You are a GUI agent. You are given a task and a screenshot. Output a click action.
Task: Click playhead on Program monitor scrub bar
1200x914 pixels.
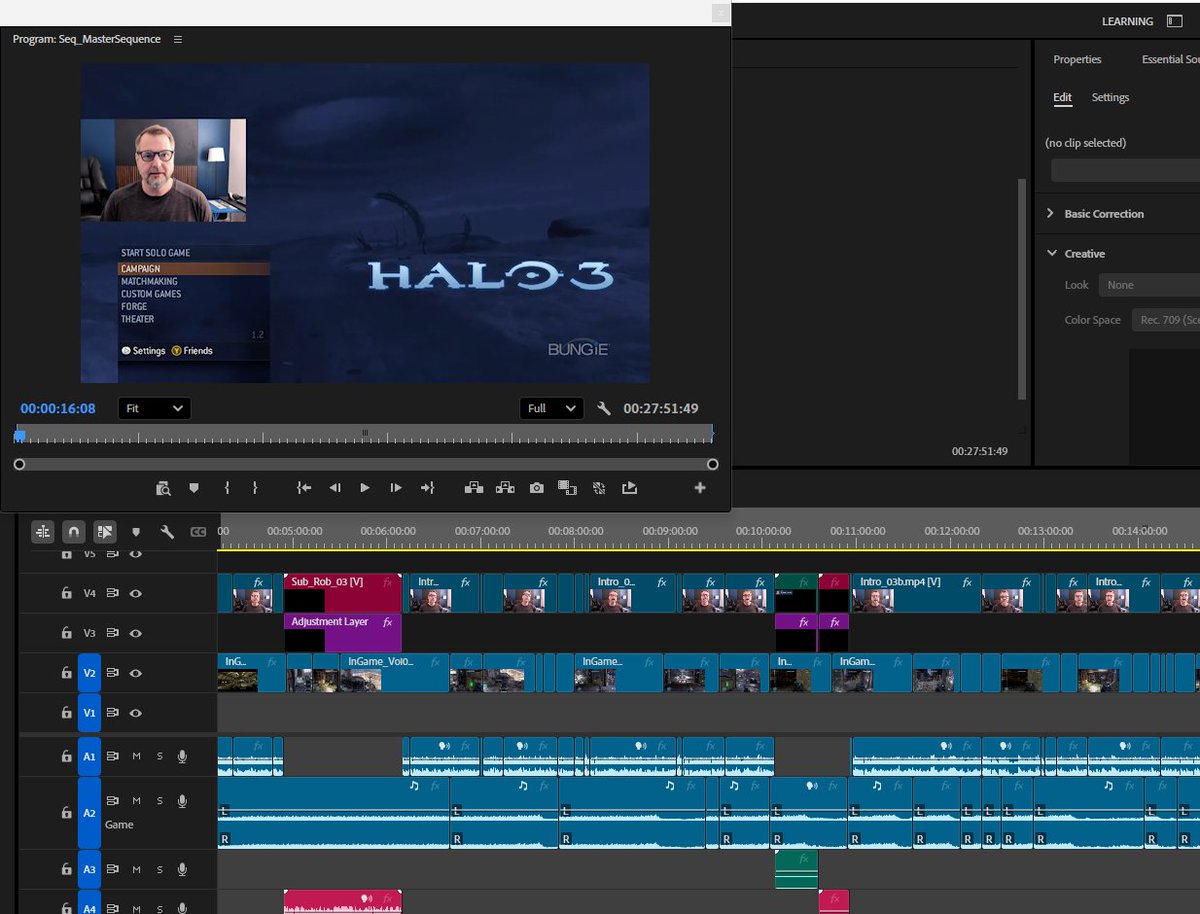coord(19,435)
